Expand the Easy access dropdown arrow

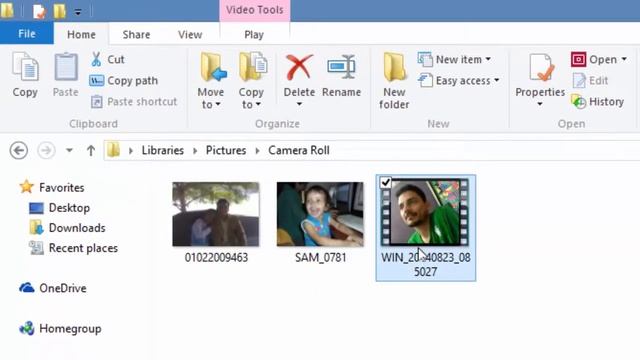[x=497, y=80]
